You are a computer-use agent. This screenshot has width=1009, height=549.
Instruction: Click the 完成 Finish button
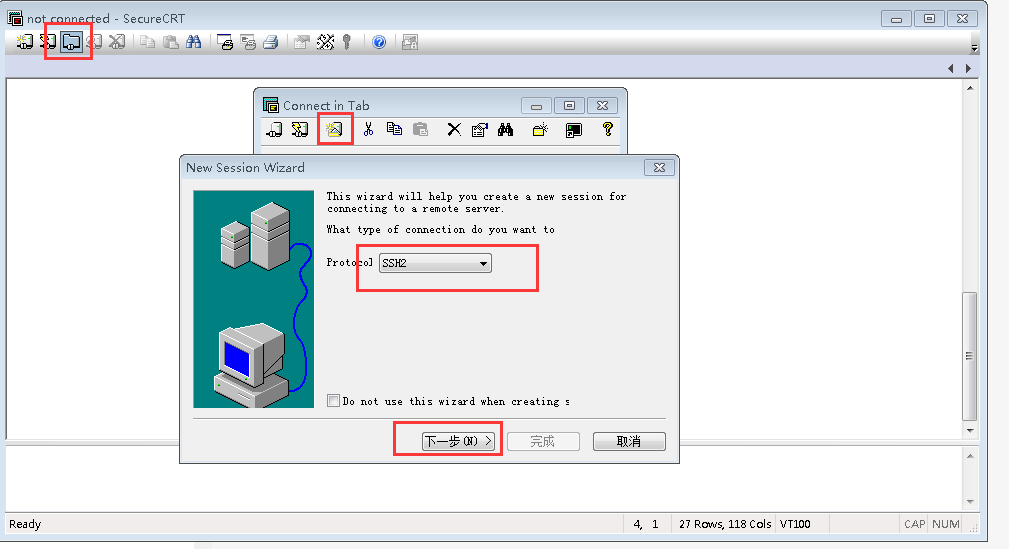pos(543,441)
